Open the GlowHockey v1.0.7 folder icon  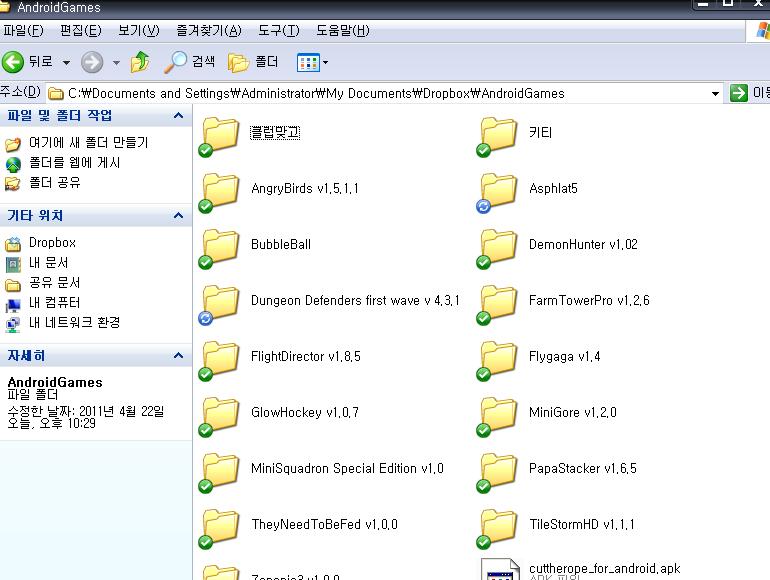tap(220, 416)
